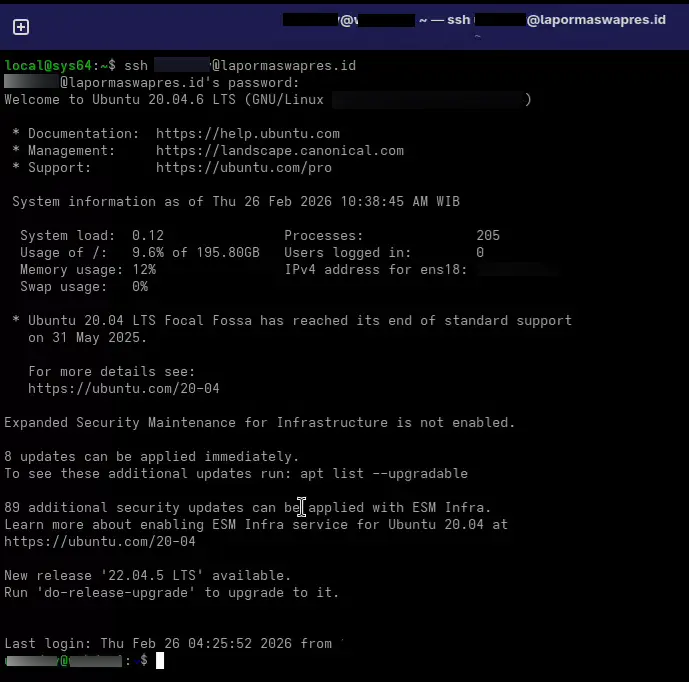The image size is (689, 682).
Task: Click the Swap usage 0% value
Action: point(140,287)
